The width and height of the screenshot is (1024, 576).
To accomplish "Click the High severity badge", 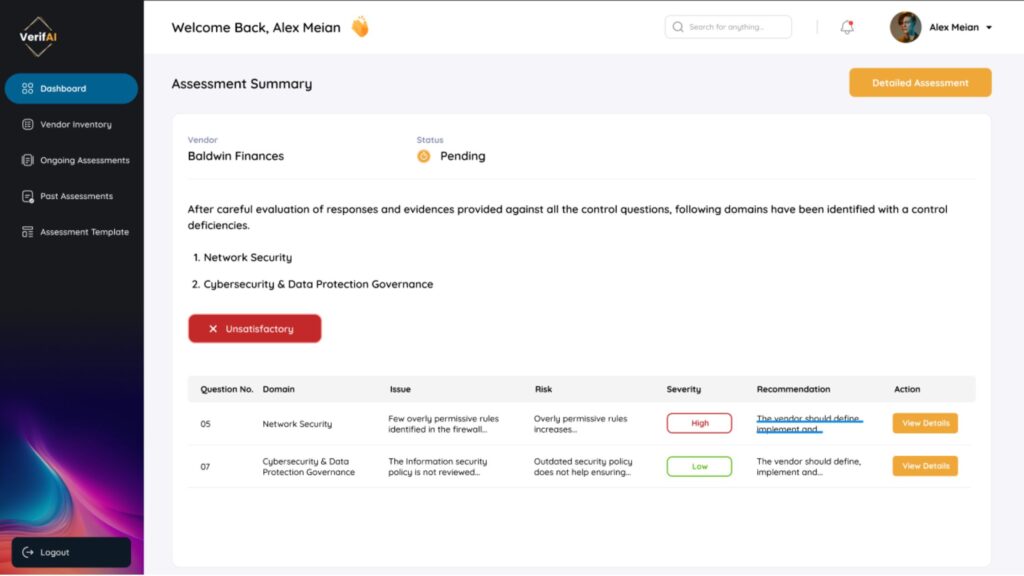I will click(x=699, y=423).
